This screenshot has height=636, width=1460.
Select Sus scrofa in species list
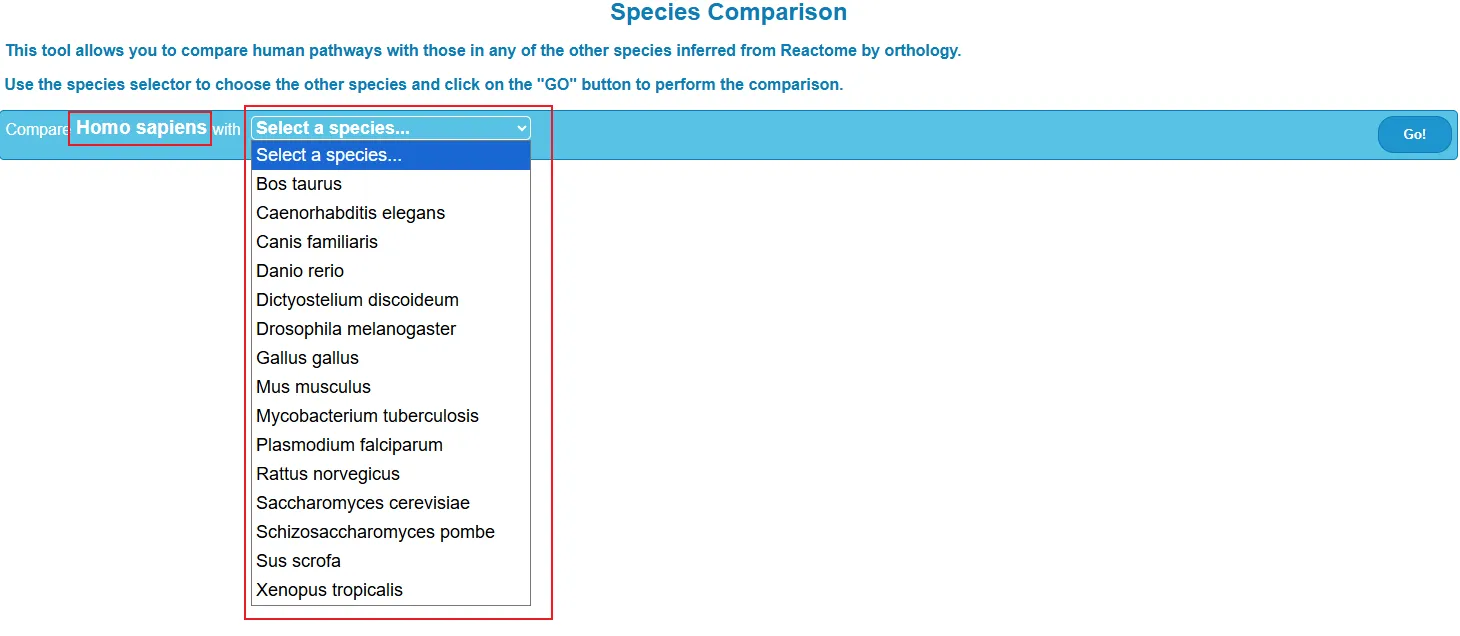(x=298, y=561)
